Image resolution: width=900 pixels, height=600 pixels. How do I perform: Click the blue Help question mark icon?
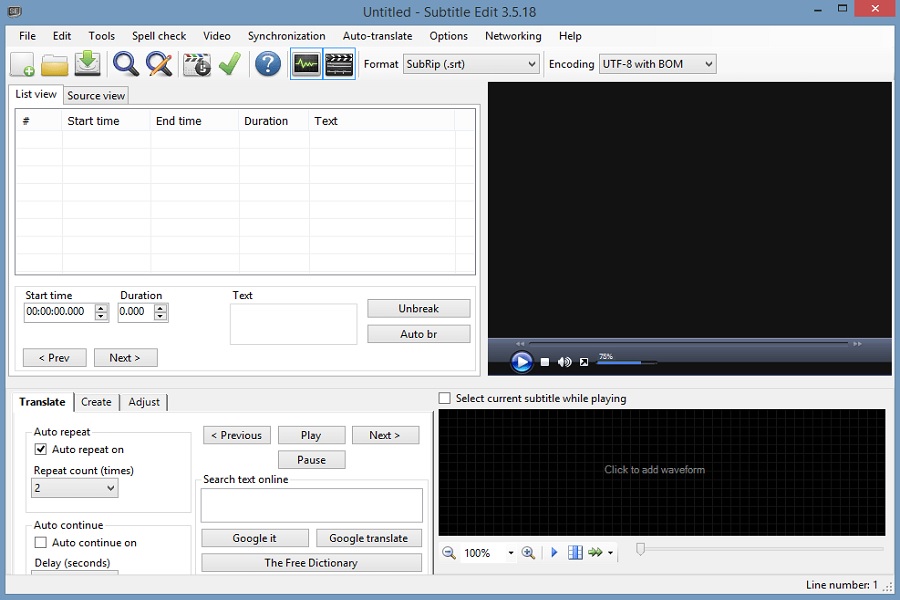tap(267, 64)
